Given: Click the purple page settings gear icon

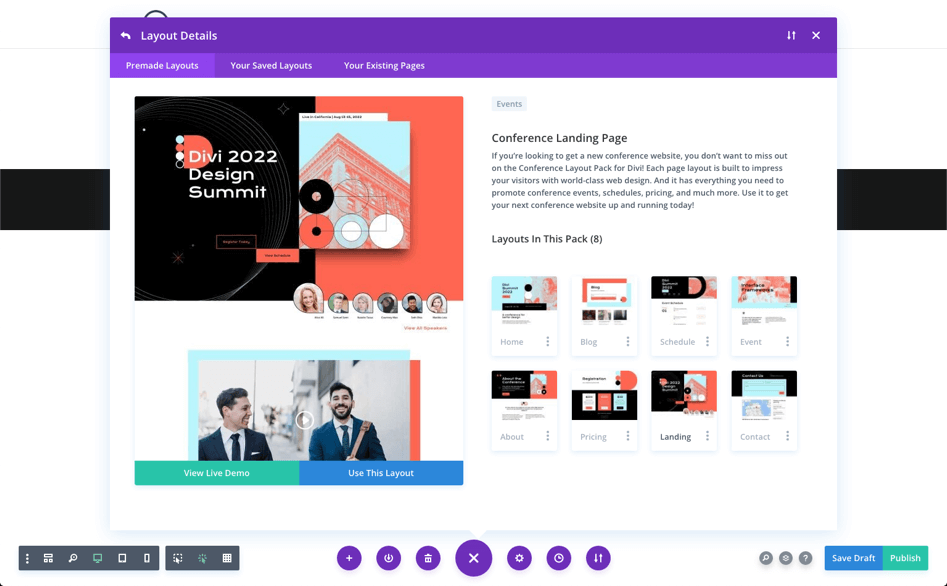Looking at the screenshot, I should tap(519, 558).
